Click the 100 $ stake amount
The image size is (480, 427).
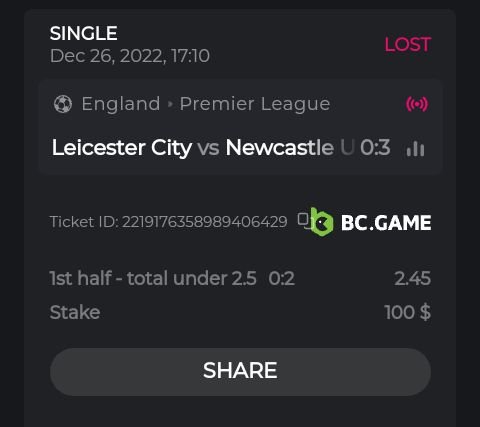[x=408, y=312]
